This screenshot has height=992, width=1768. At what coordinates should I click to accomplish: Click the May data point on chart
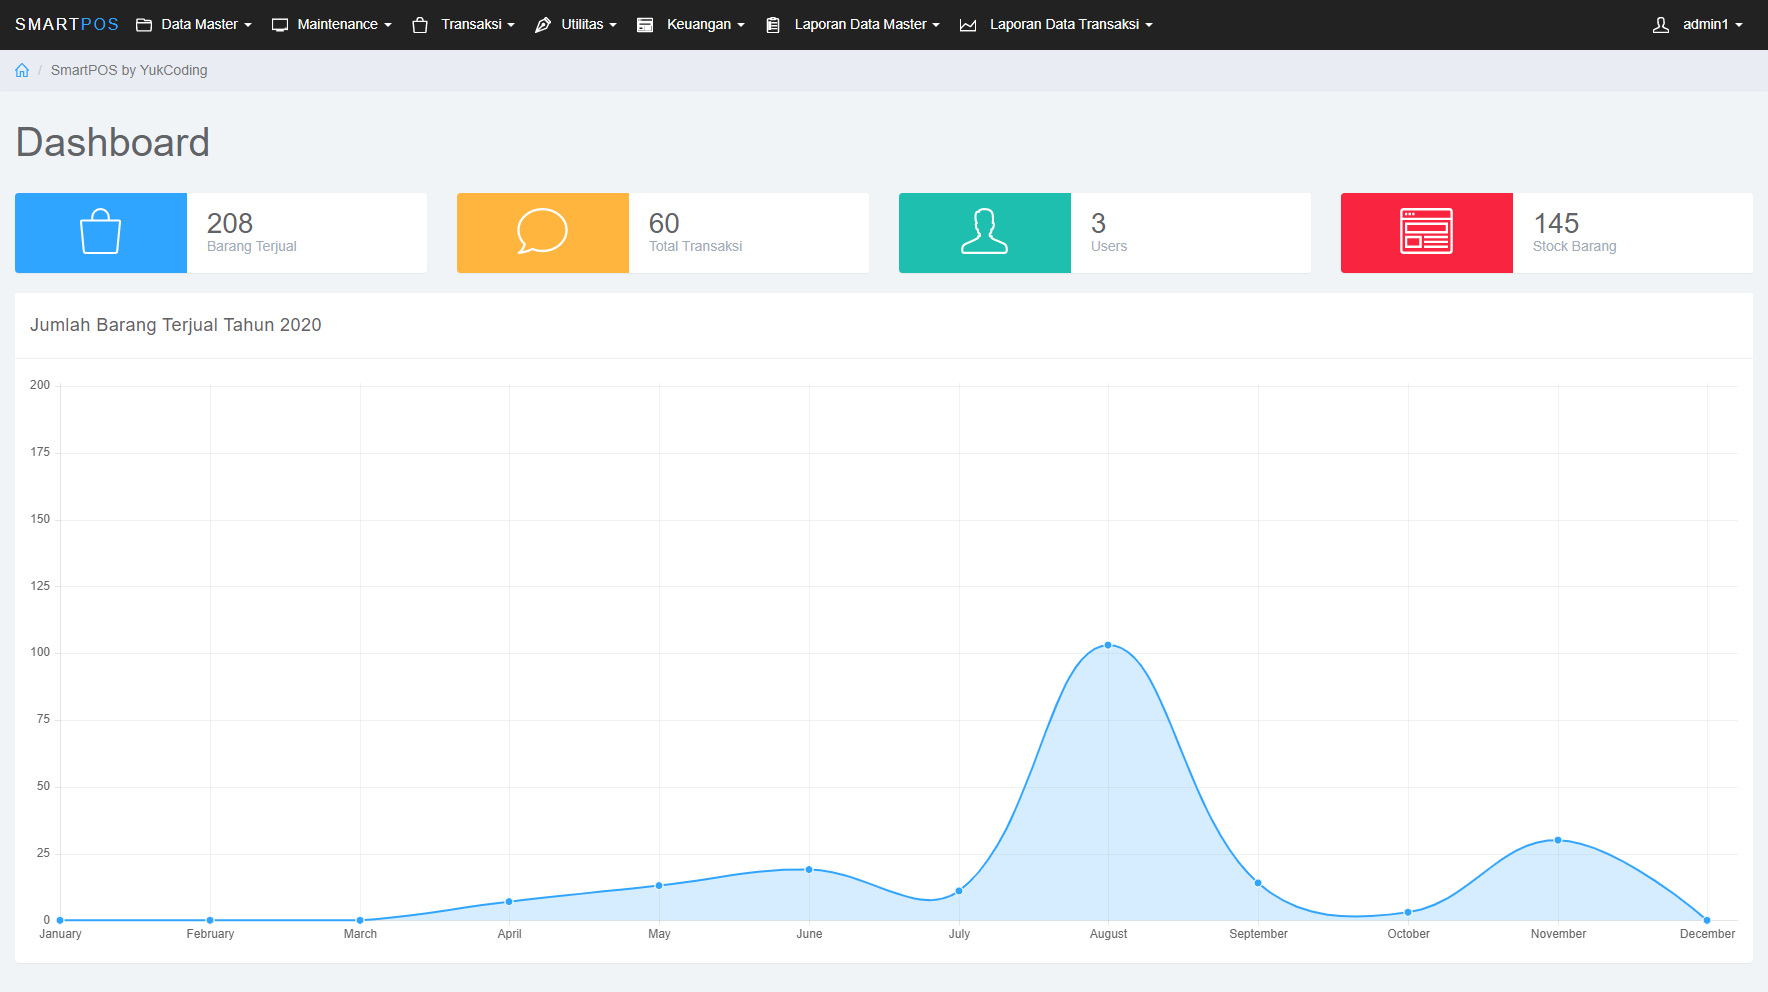point(659,886)
